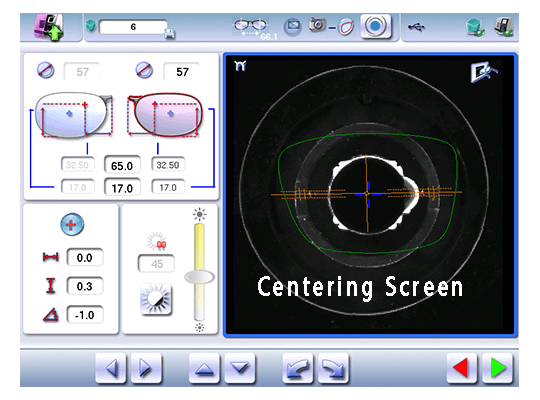540x400 pixels.
Task: Click the edger machine icon with green arrow
Action: coord(49,28)
